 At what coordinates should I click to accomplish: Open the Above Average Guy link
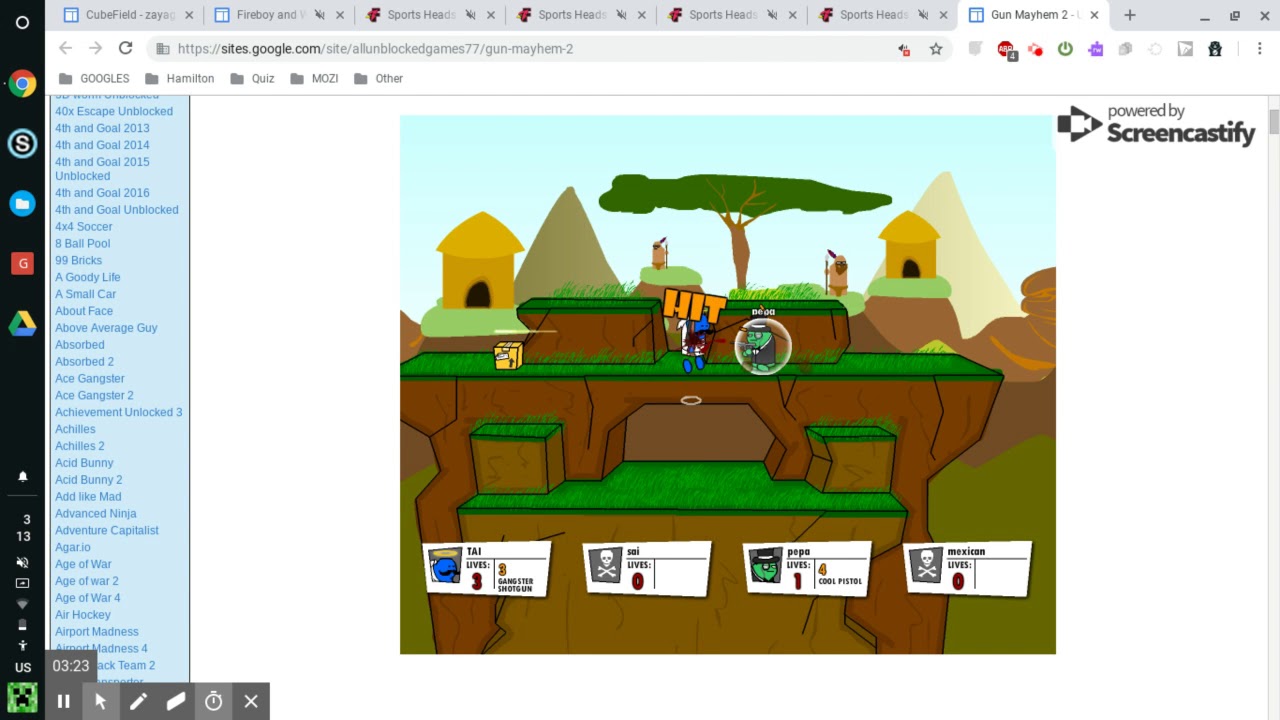coord(106,328)
